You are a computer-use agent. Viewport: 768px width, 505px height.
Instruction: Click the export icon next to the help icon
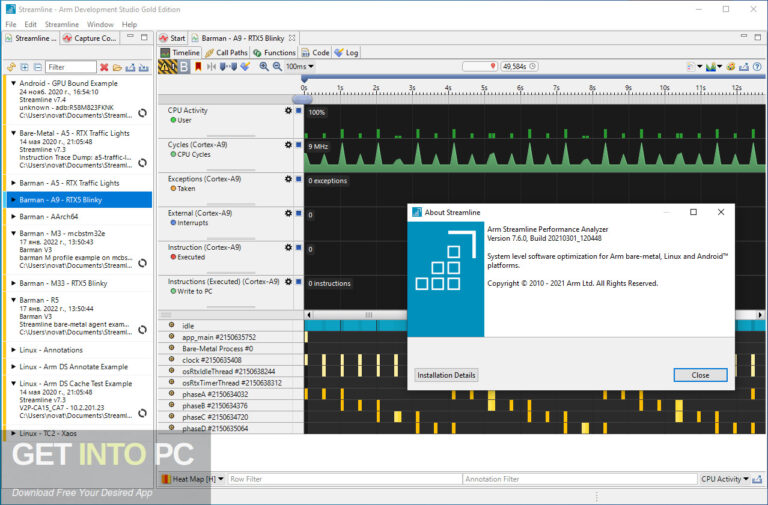coord(744,67)
